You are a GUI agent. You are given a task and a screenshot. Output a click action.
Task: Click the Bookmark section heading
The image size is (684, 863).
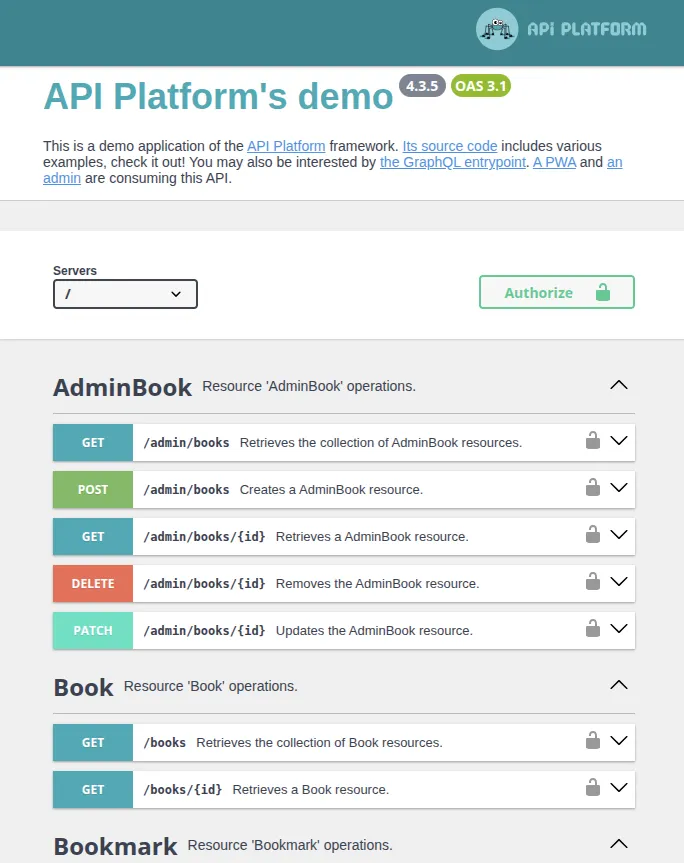pyautogui.click(x=116, y=846)
